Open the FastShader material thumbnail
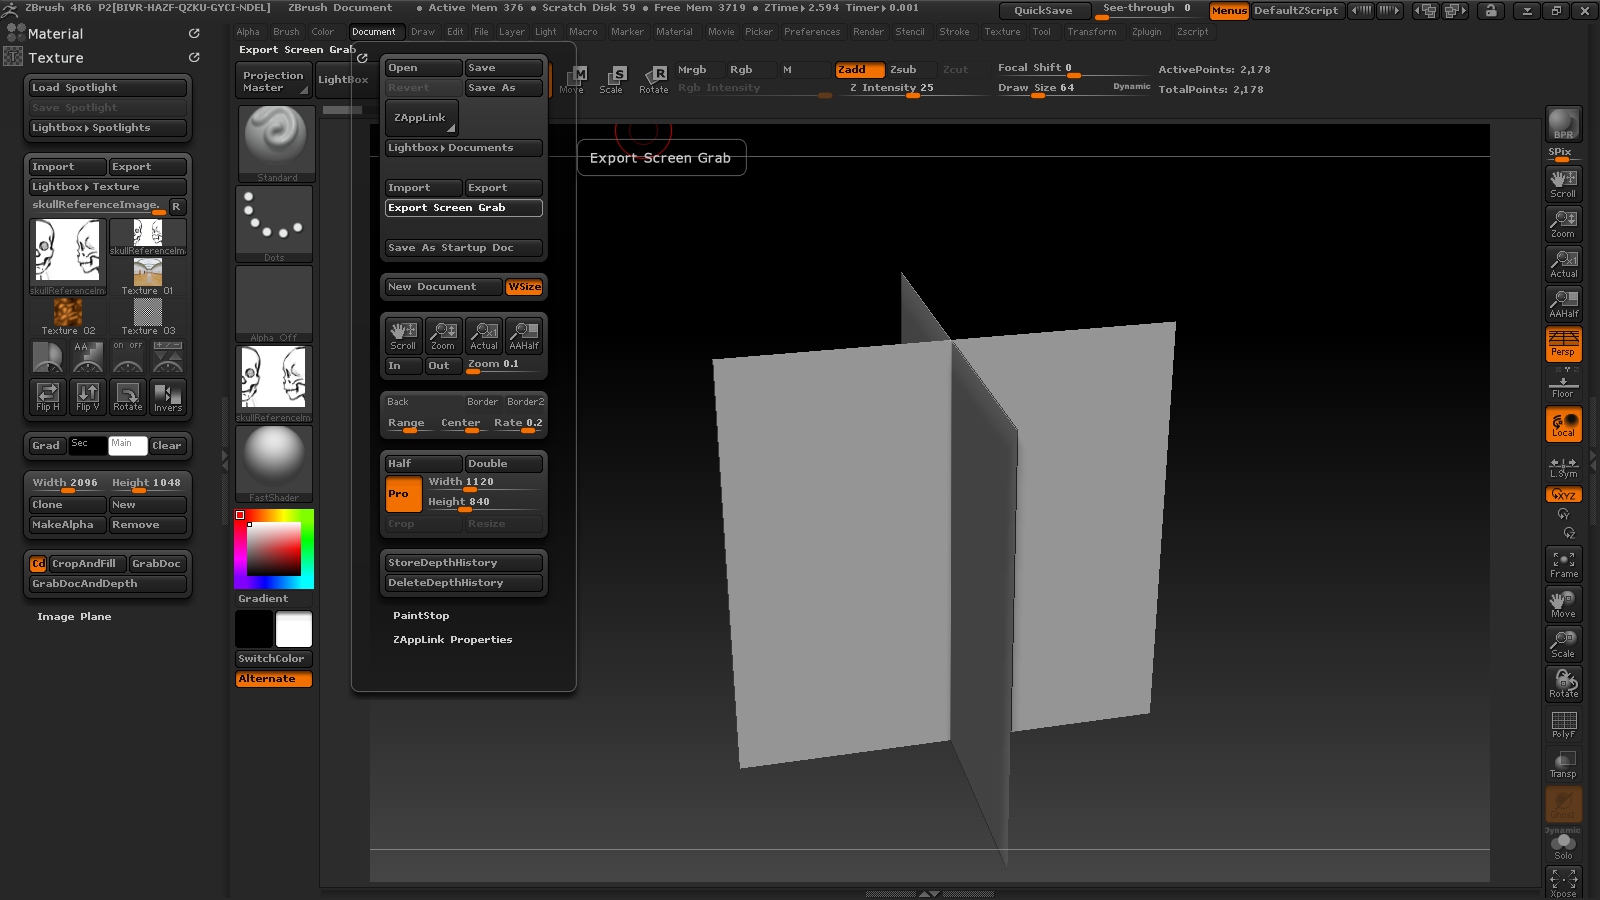Viewport: 1600px width, 900px height. point(275,464)
